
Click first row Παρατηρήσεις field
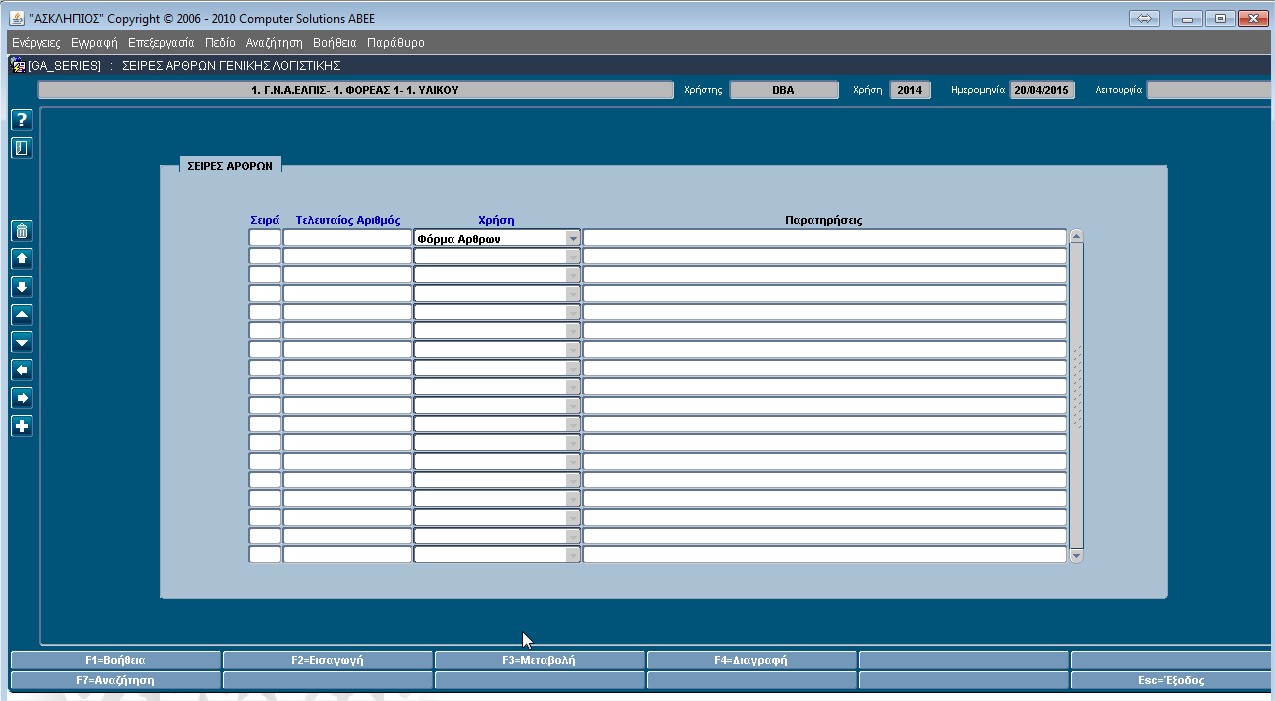(825, 238)
